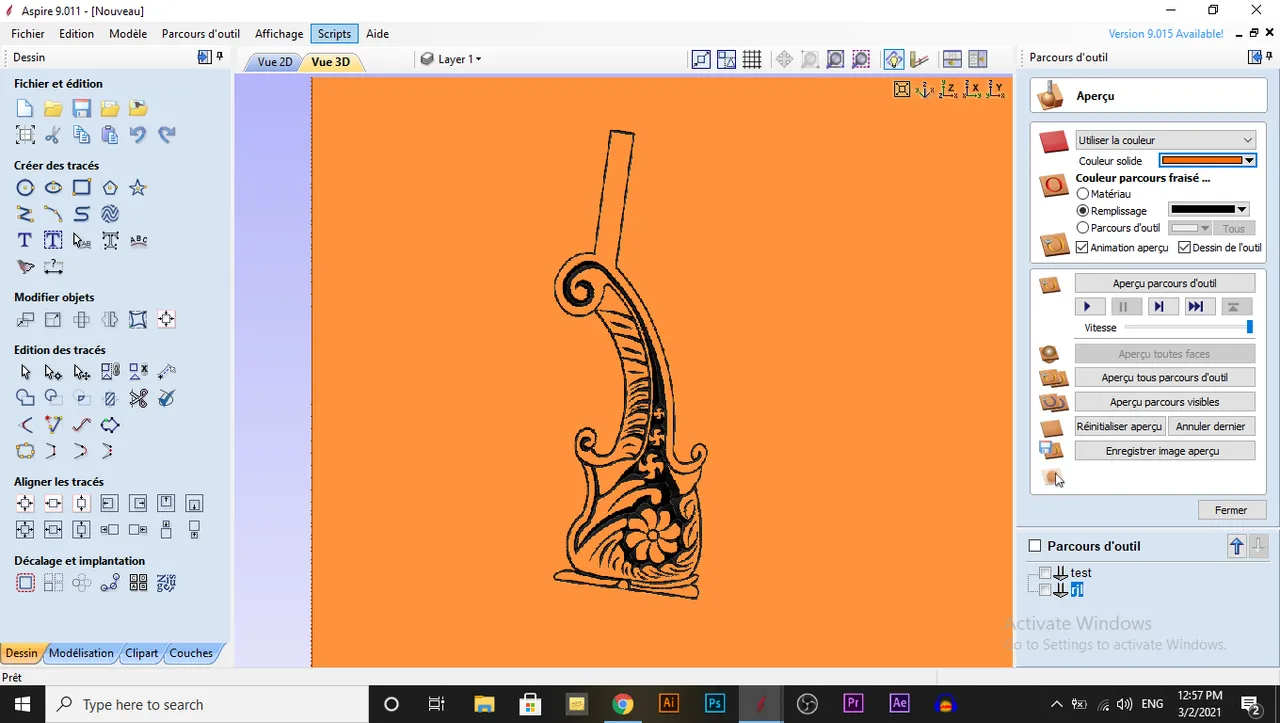This screenshot has height=723, width=1280.
Task: Click the Zoom to fit view icon
Action: pyautogui.click(x=902, y=90)
